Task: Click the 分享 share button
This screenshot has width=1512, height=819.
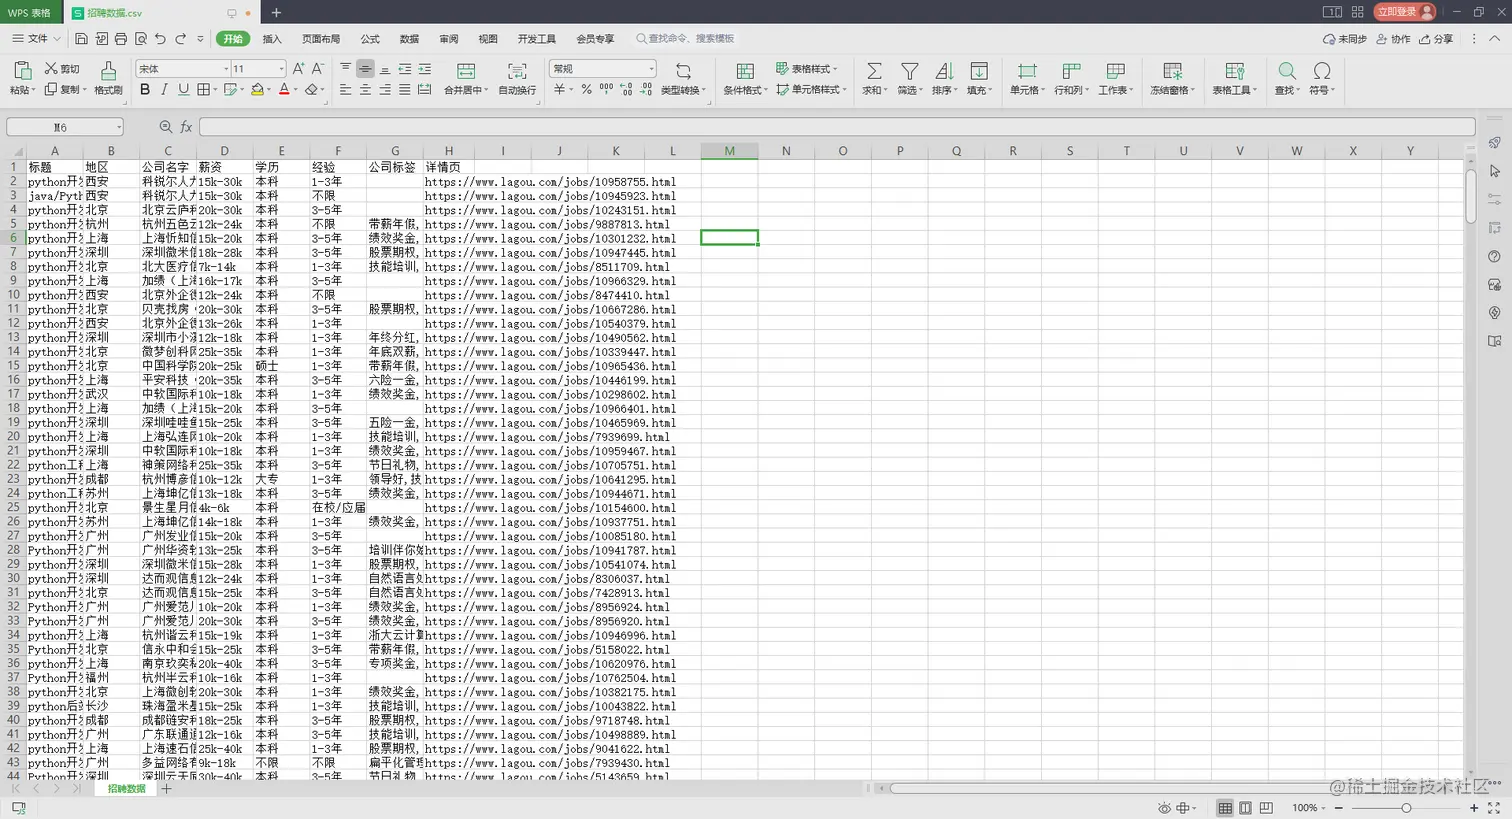Action: tap(1436, 39)
